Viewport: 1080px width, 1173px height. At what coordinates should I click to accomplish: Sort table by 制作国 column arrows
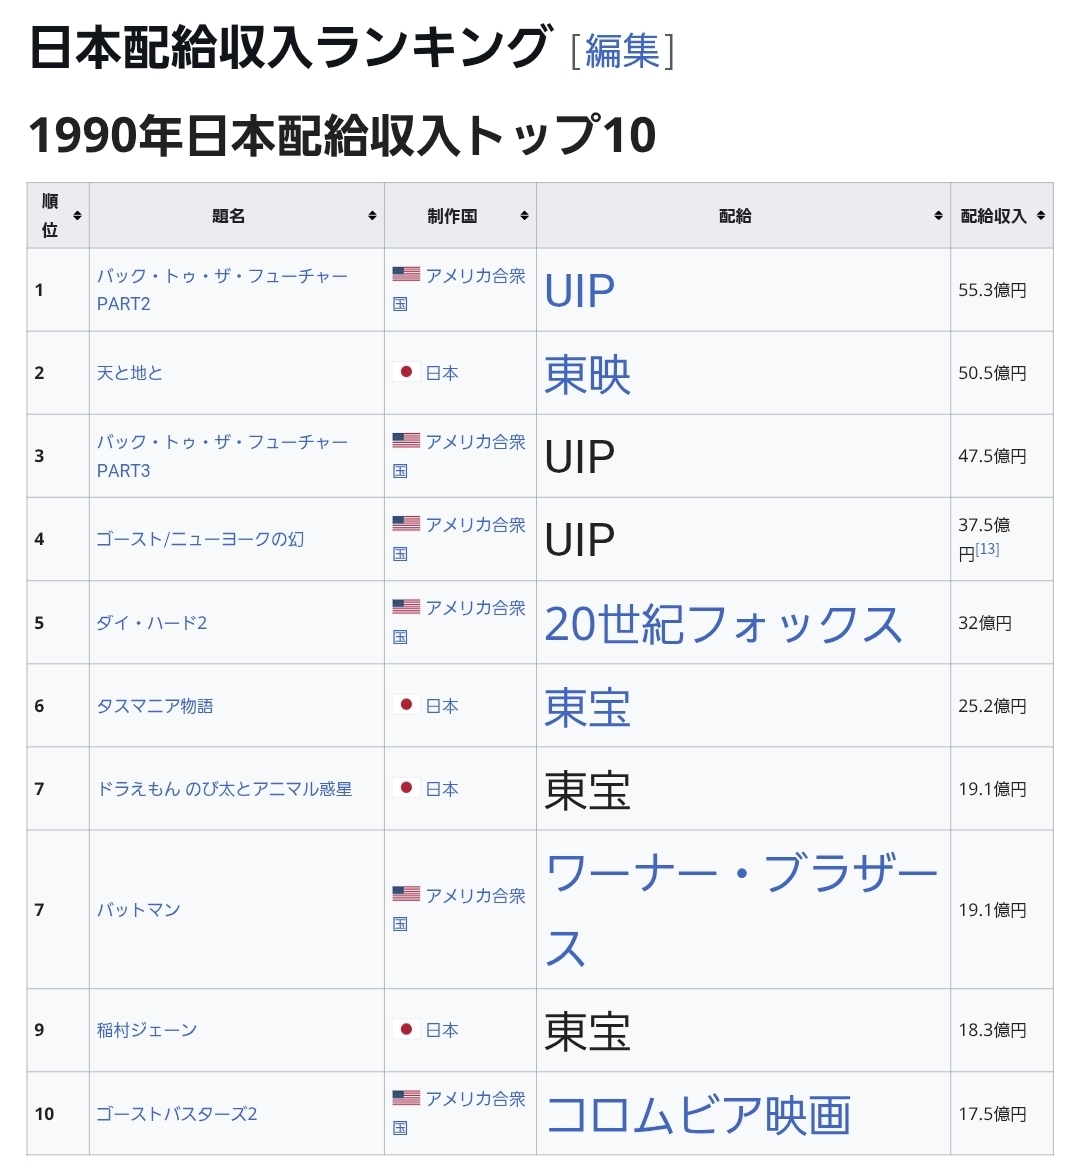524,216
